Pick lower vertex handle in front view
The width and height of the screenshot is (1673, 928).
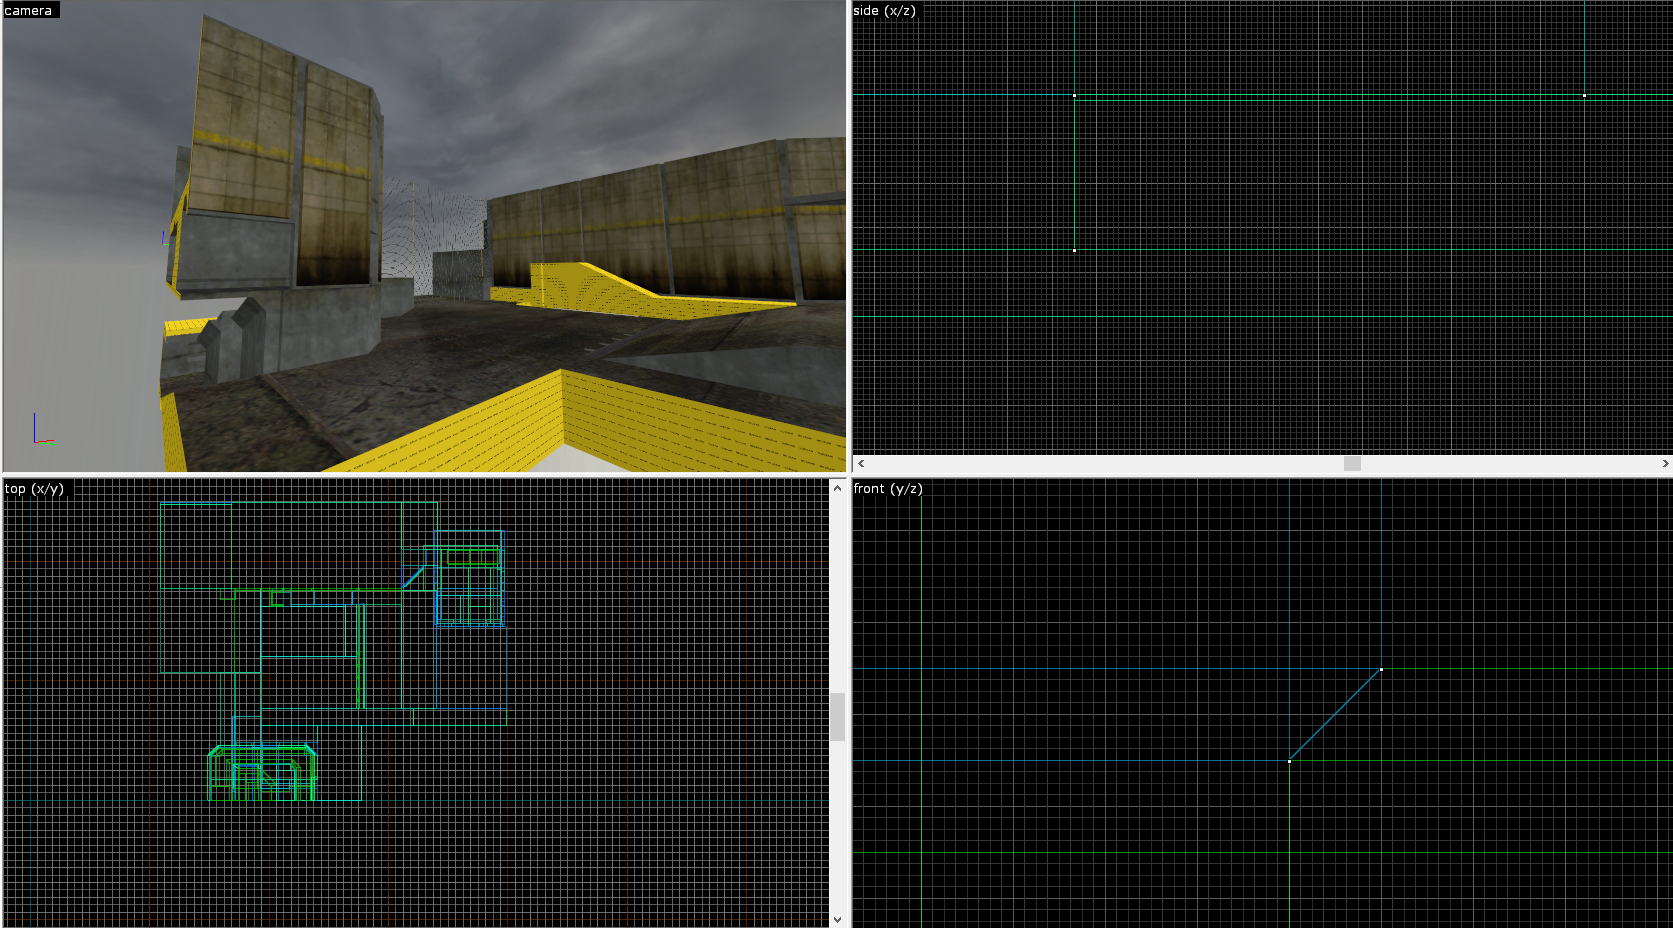1289,761
